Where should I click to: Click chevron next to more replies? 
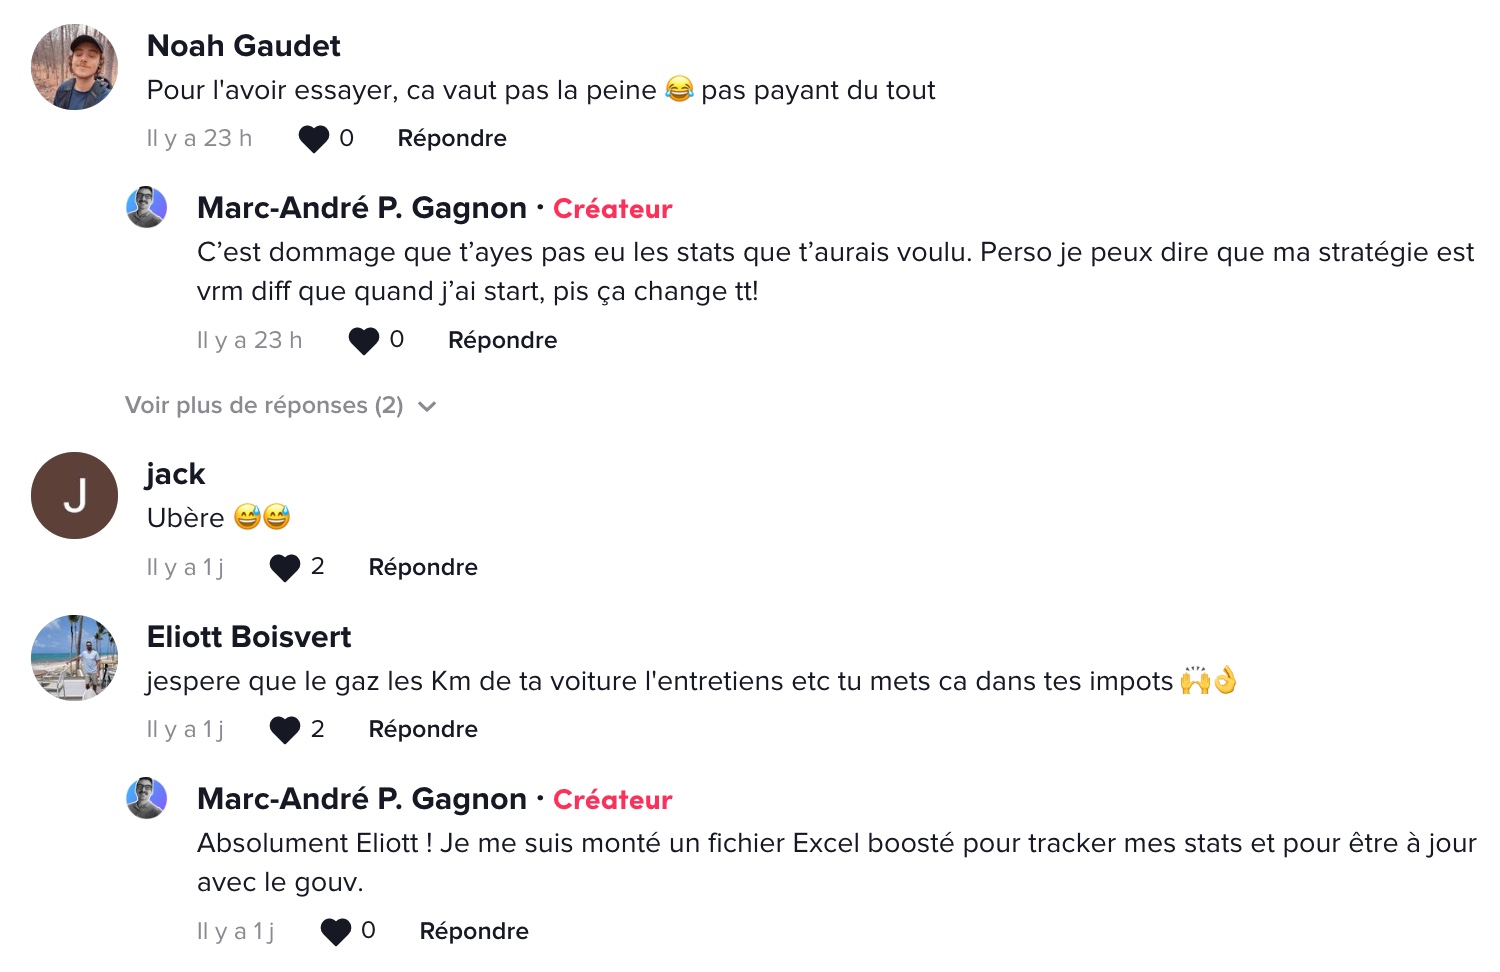pyautogui.click(x=427, y=406)
